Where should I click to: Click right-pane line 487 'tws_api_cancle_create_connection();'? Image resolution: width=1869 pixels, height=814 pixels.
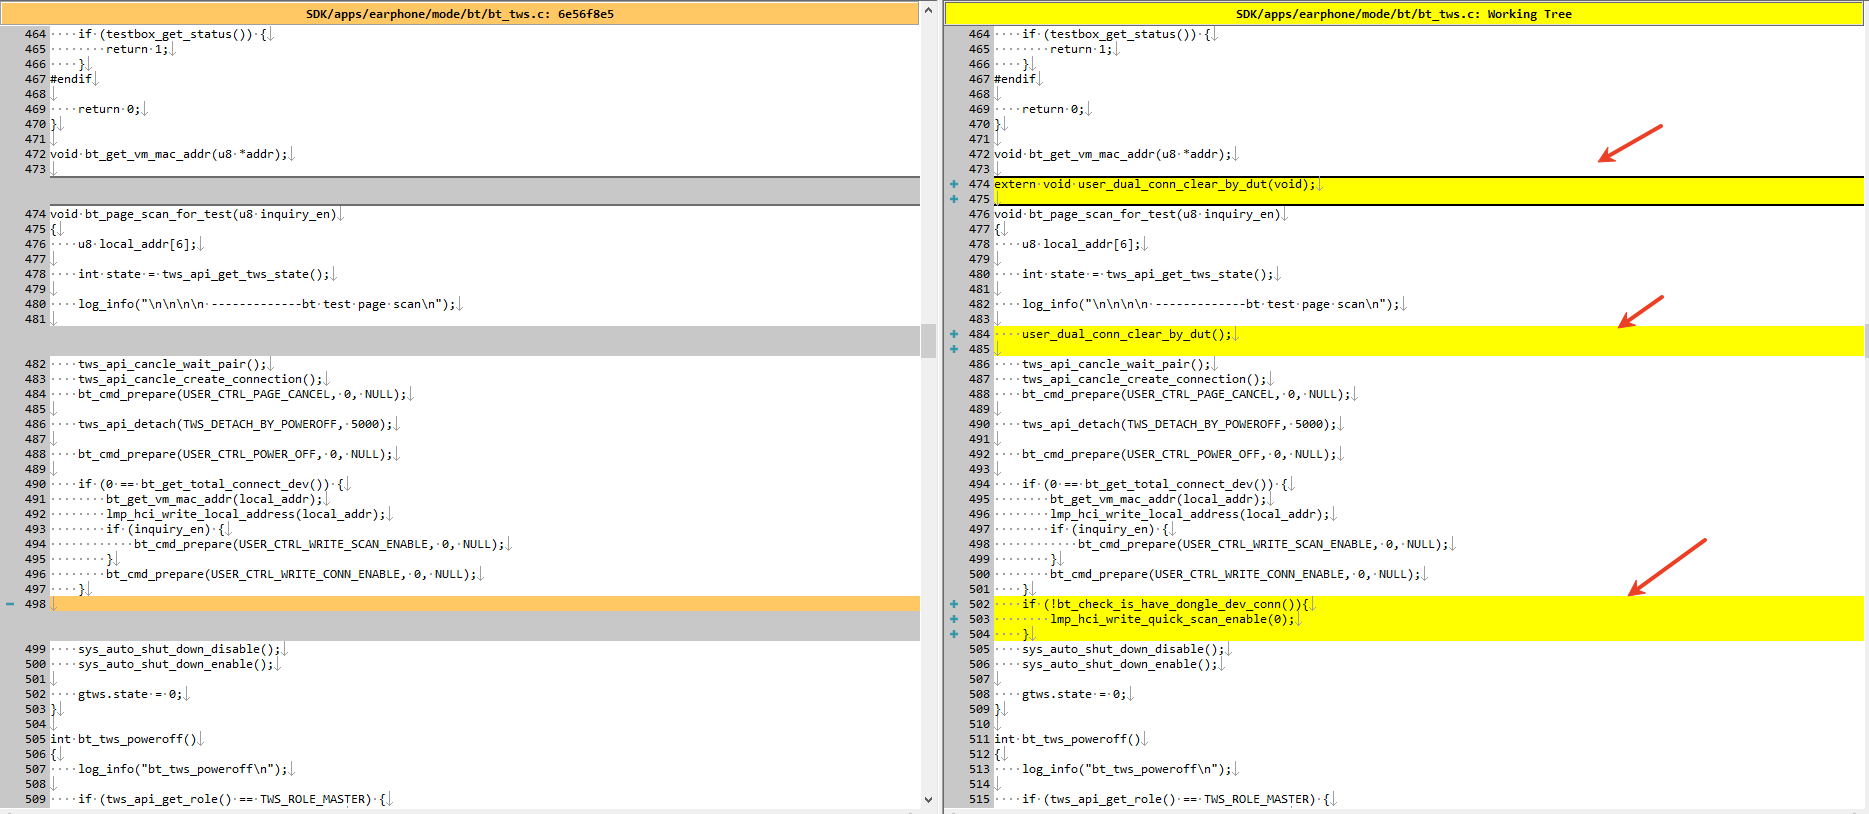pos(1145,379)
